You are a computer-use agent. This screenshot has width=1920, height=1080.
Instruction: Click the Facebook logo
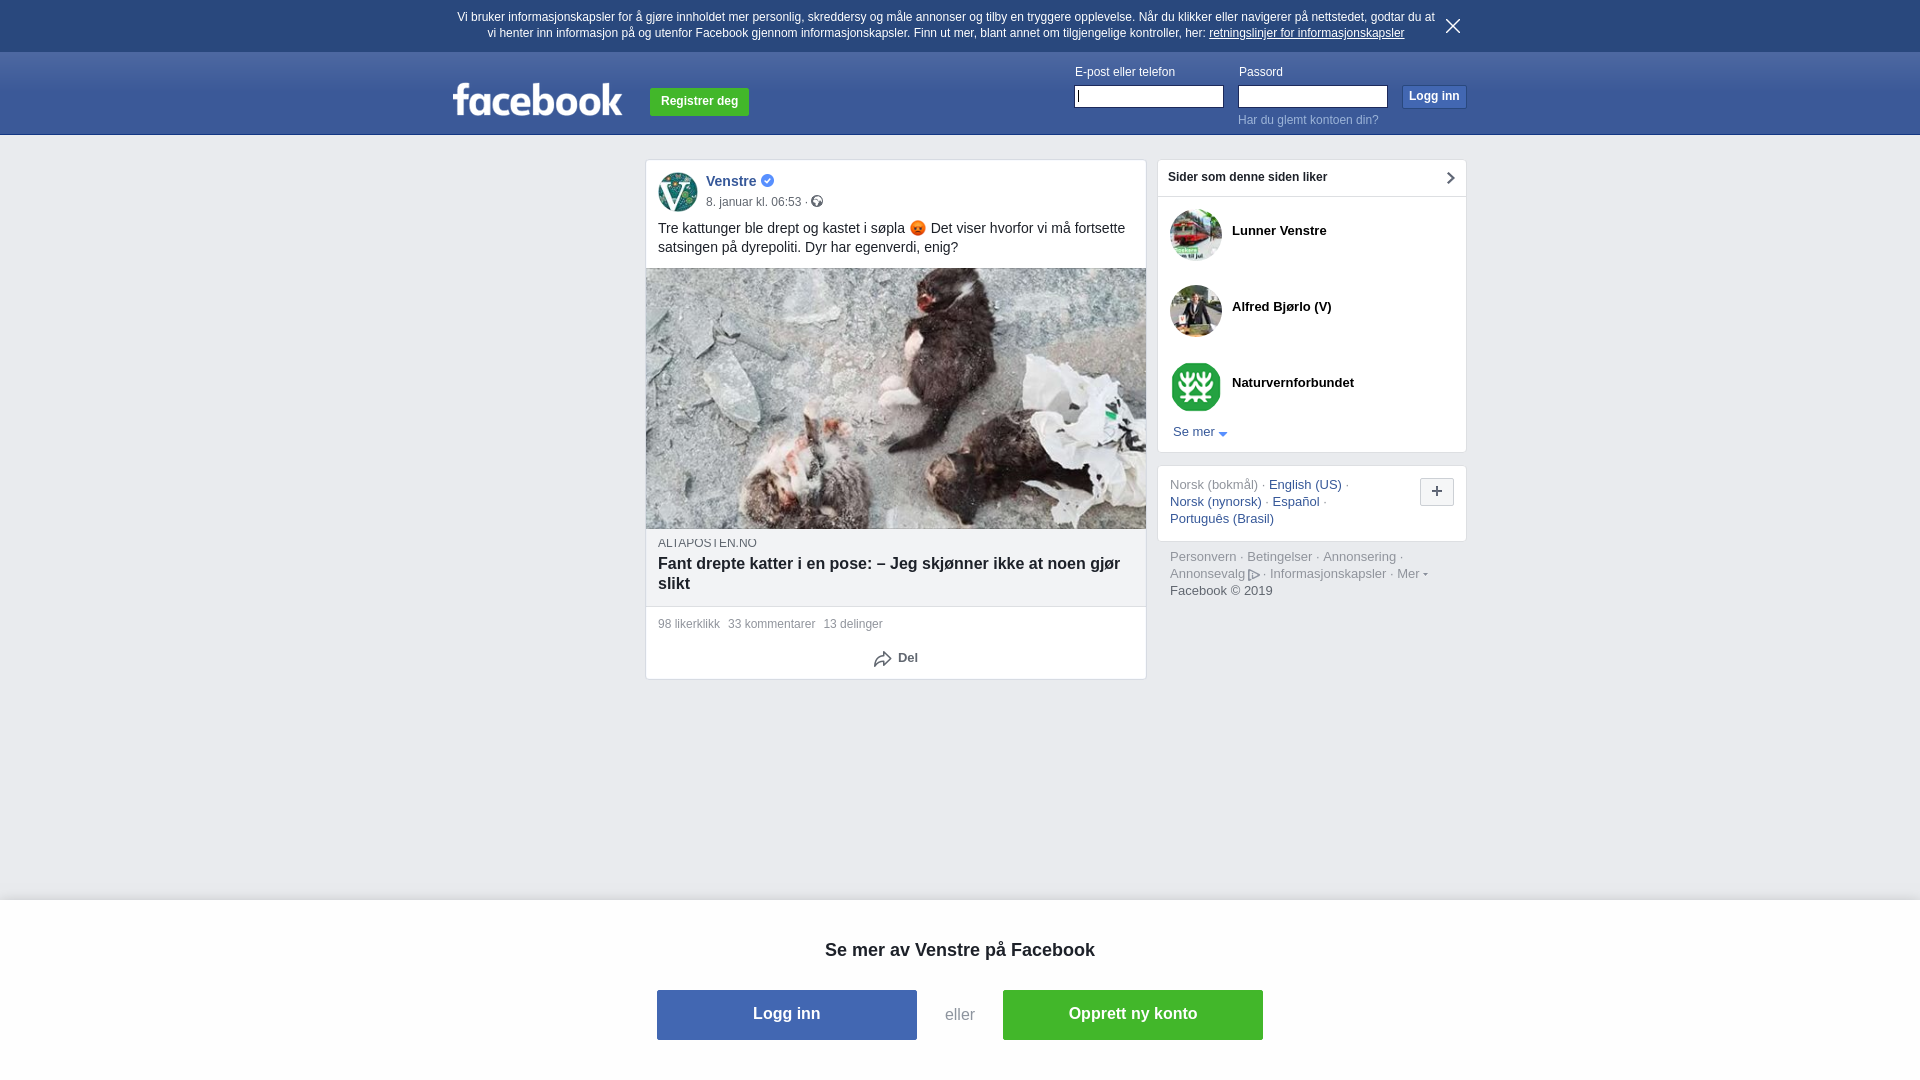(537, 99)
